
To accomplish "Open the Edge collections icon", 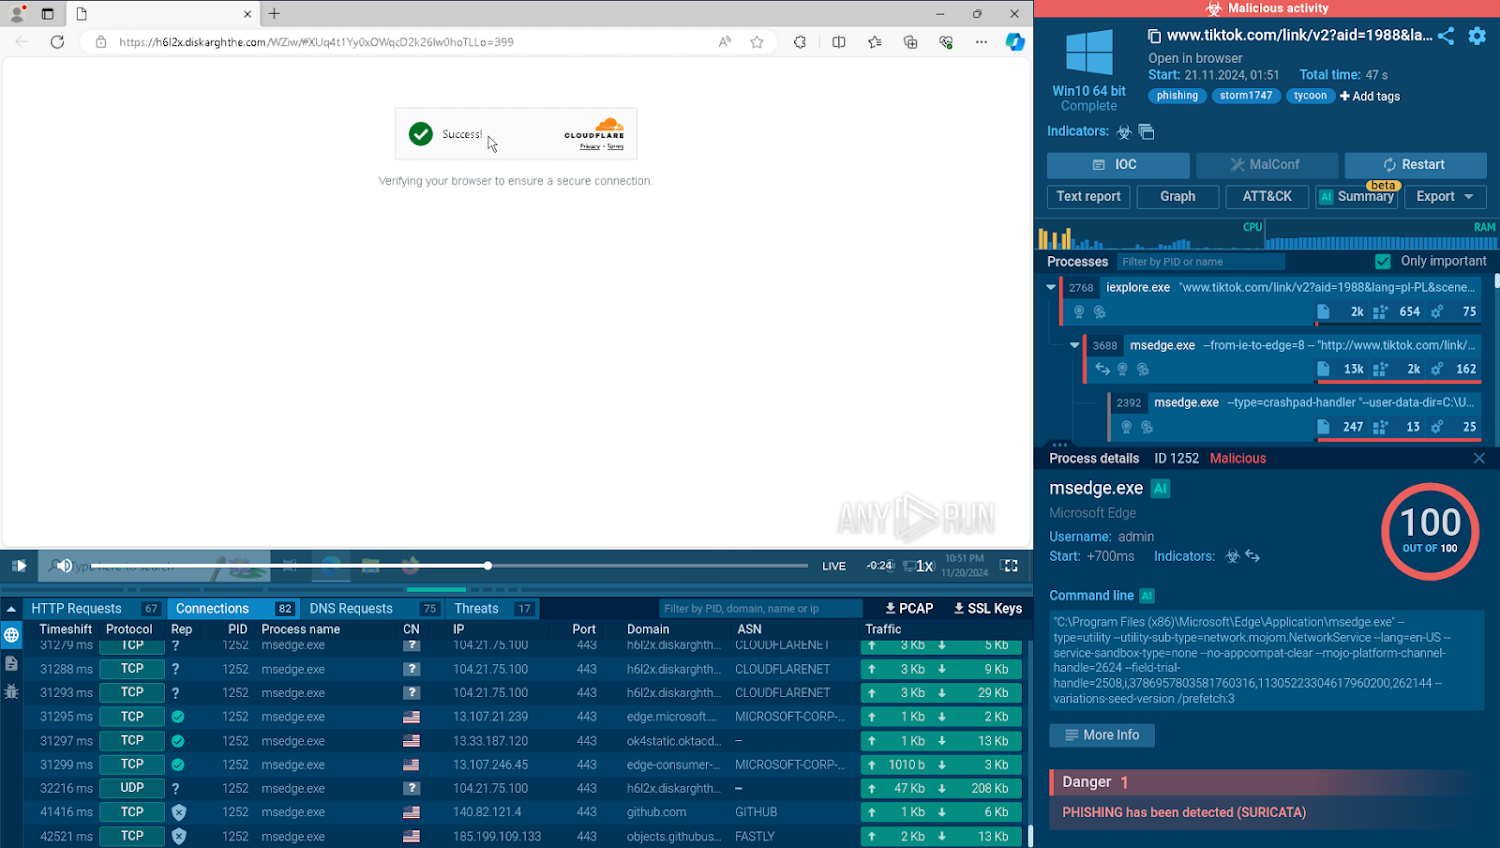I will coord(910,42).
